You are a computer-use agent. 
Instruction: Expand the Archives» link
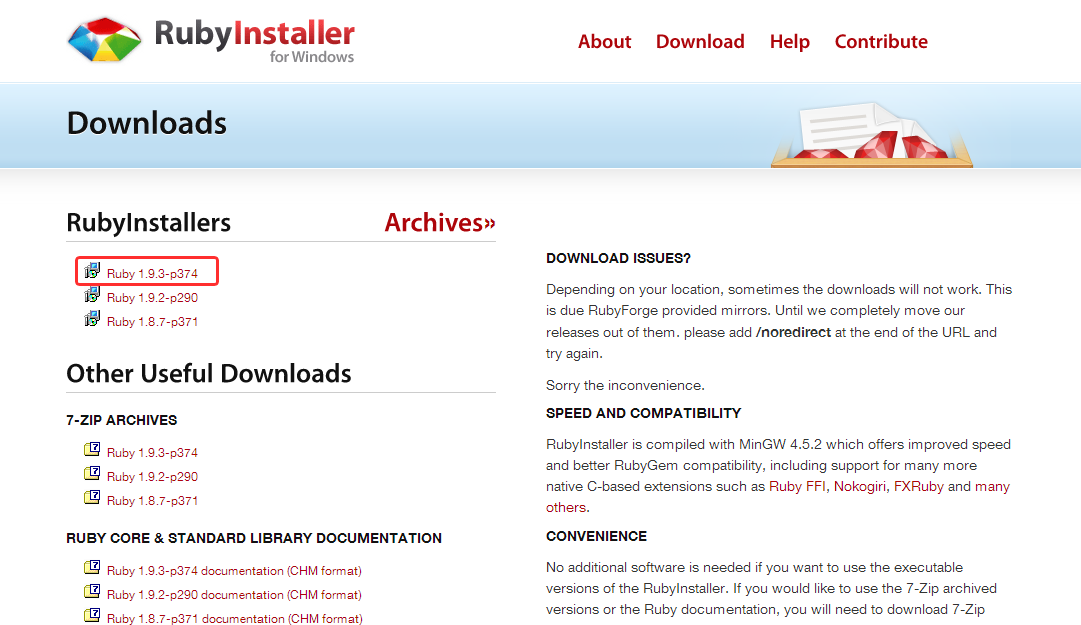(440, 223)
